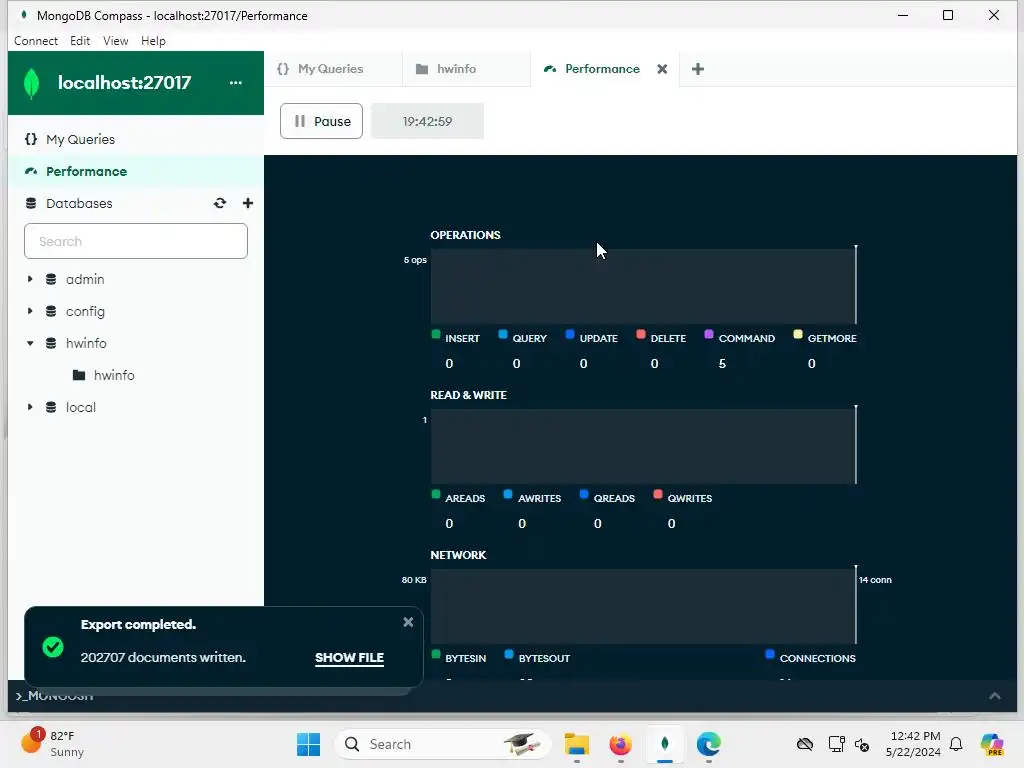Refresh the databases list

(220, 203)
